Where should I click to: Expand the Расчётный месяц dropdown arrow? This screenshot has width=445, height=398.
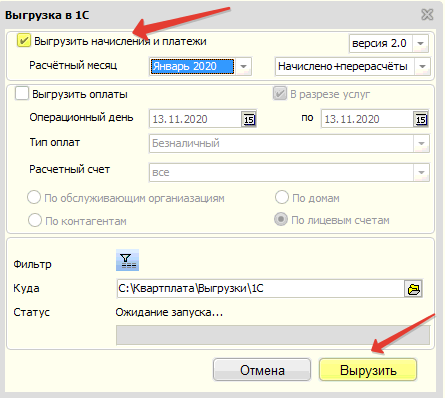point(243,66)
